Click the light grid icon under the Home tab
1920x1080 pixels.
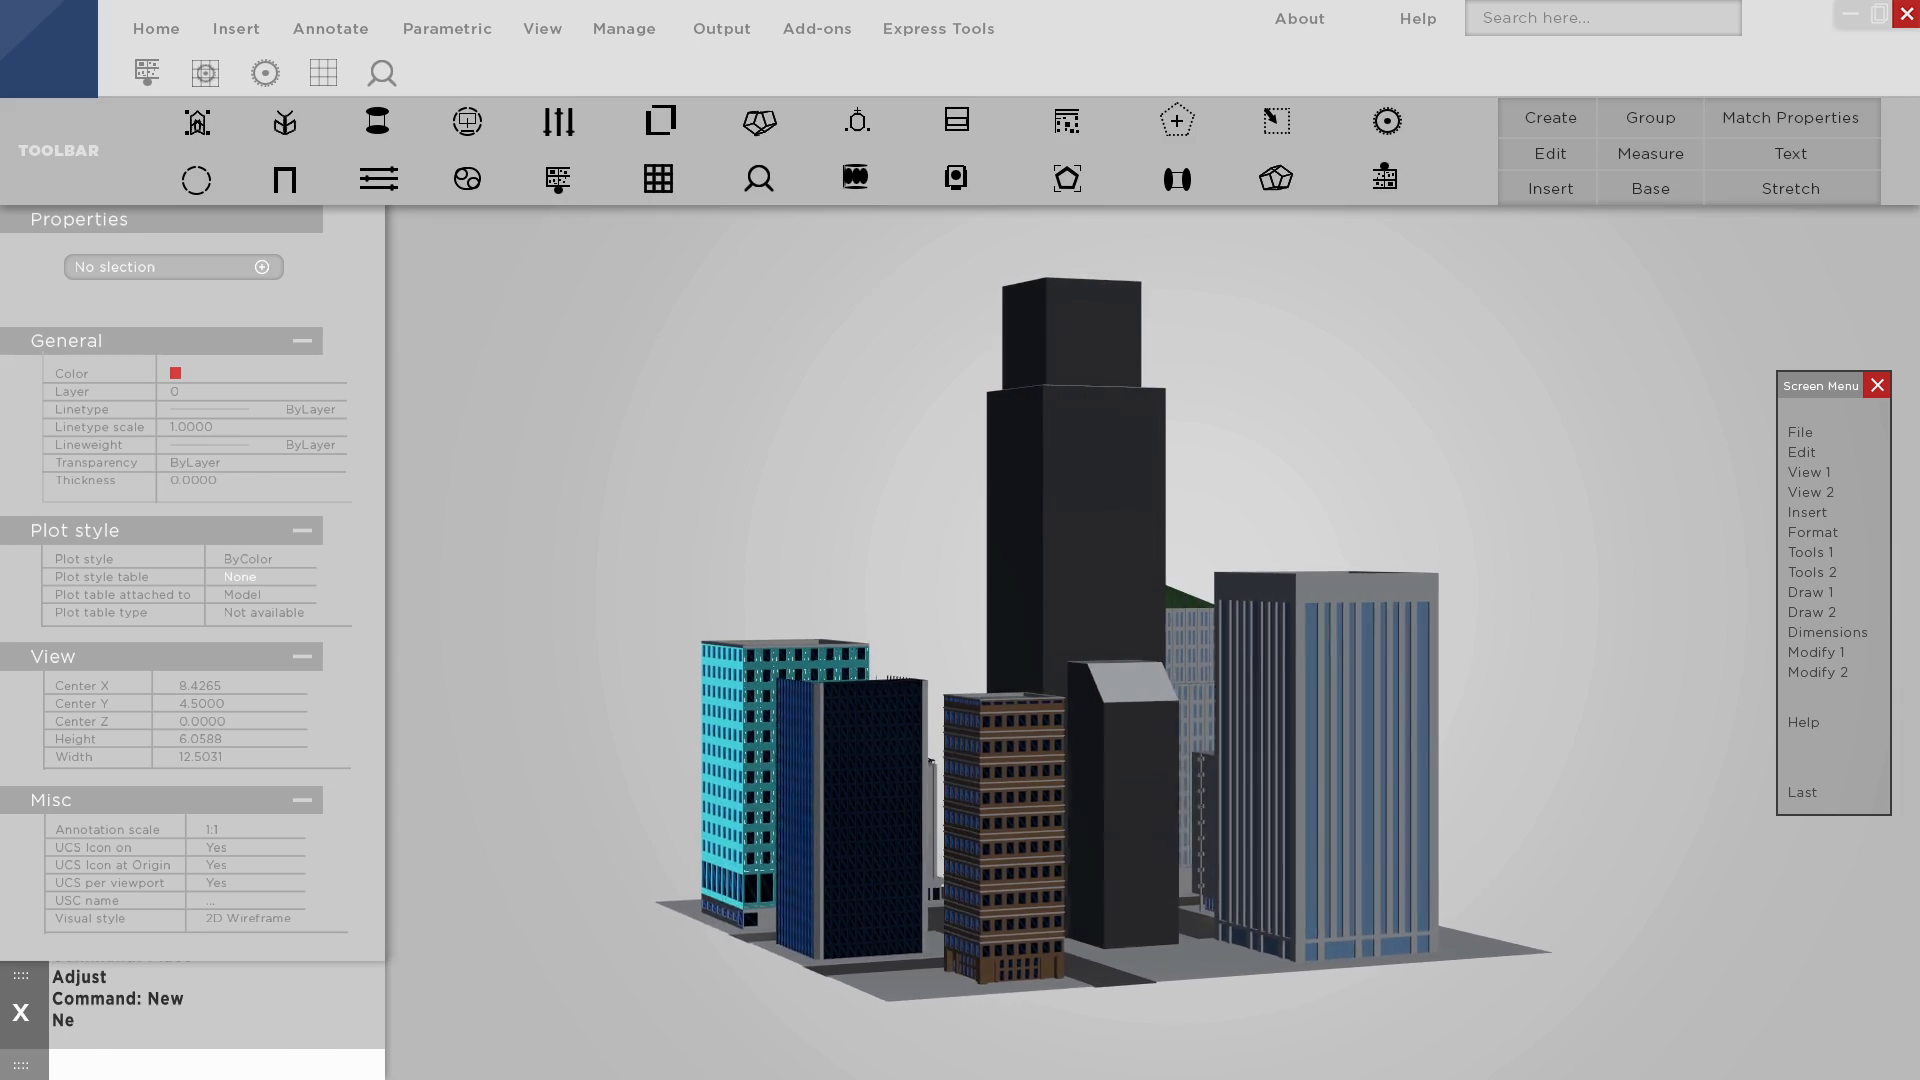323,73
